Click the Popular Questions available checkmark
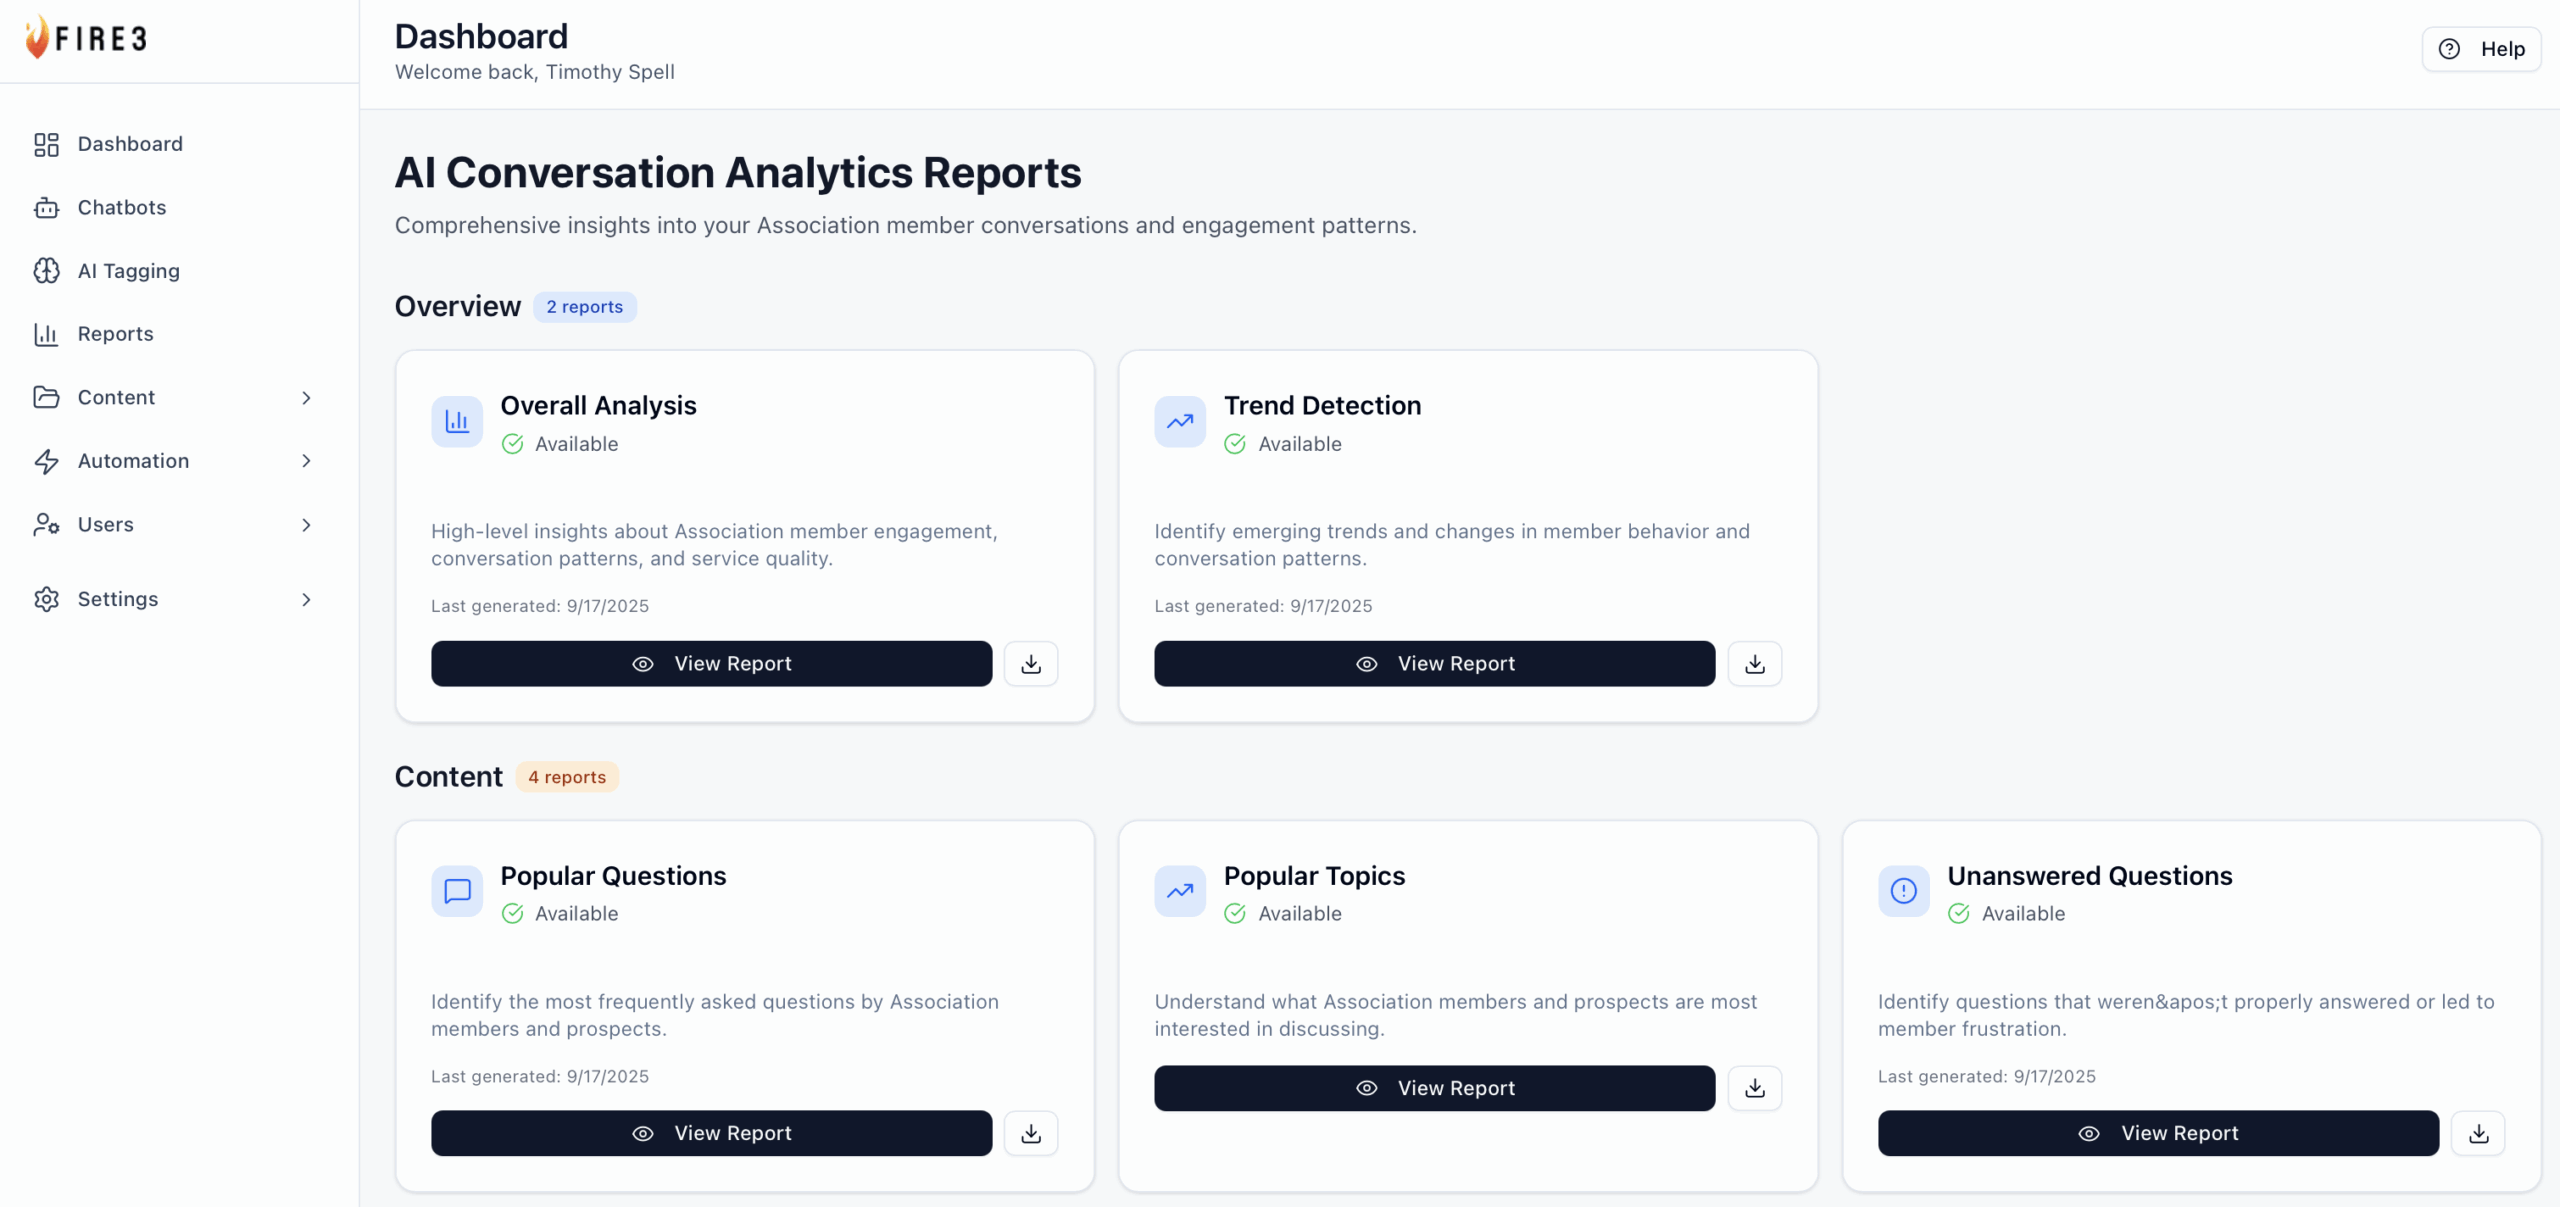Viewport: 2560px width, 1207px height. click(512, 913)
